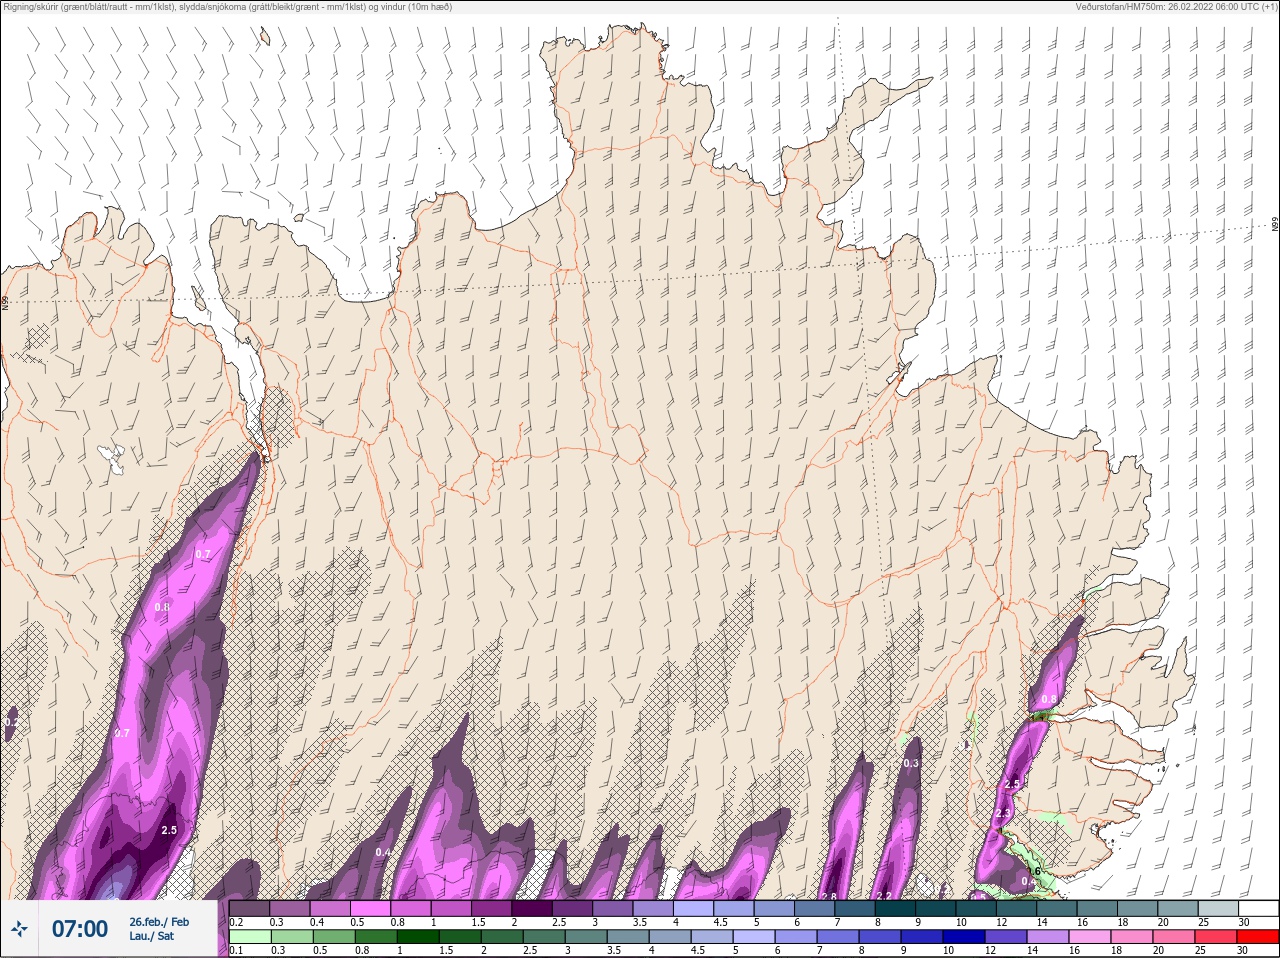Select red lower legend swatch after 30

click(1258, 937)
